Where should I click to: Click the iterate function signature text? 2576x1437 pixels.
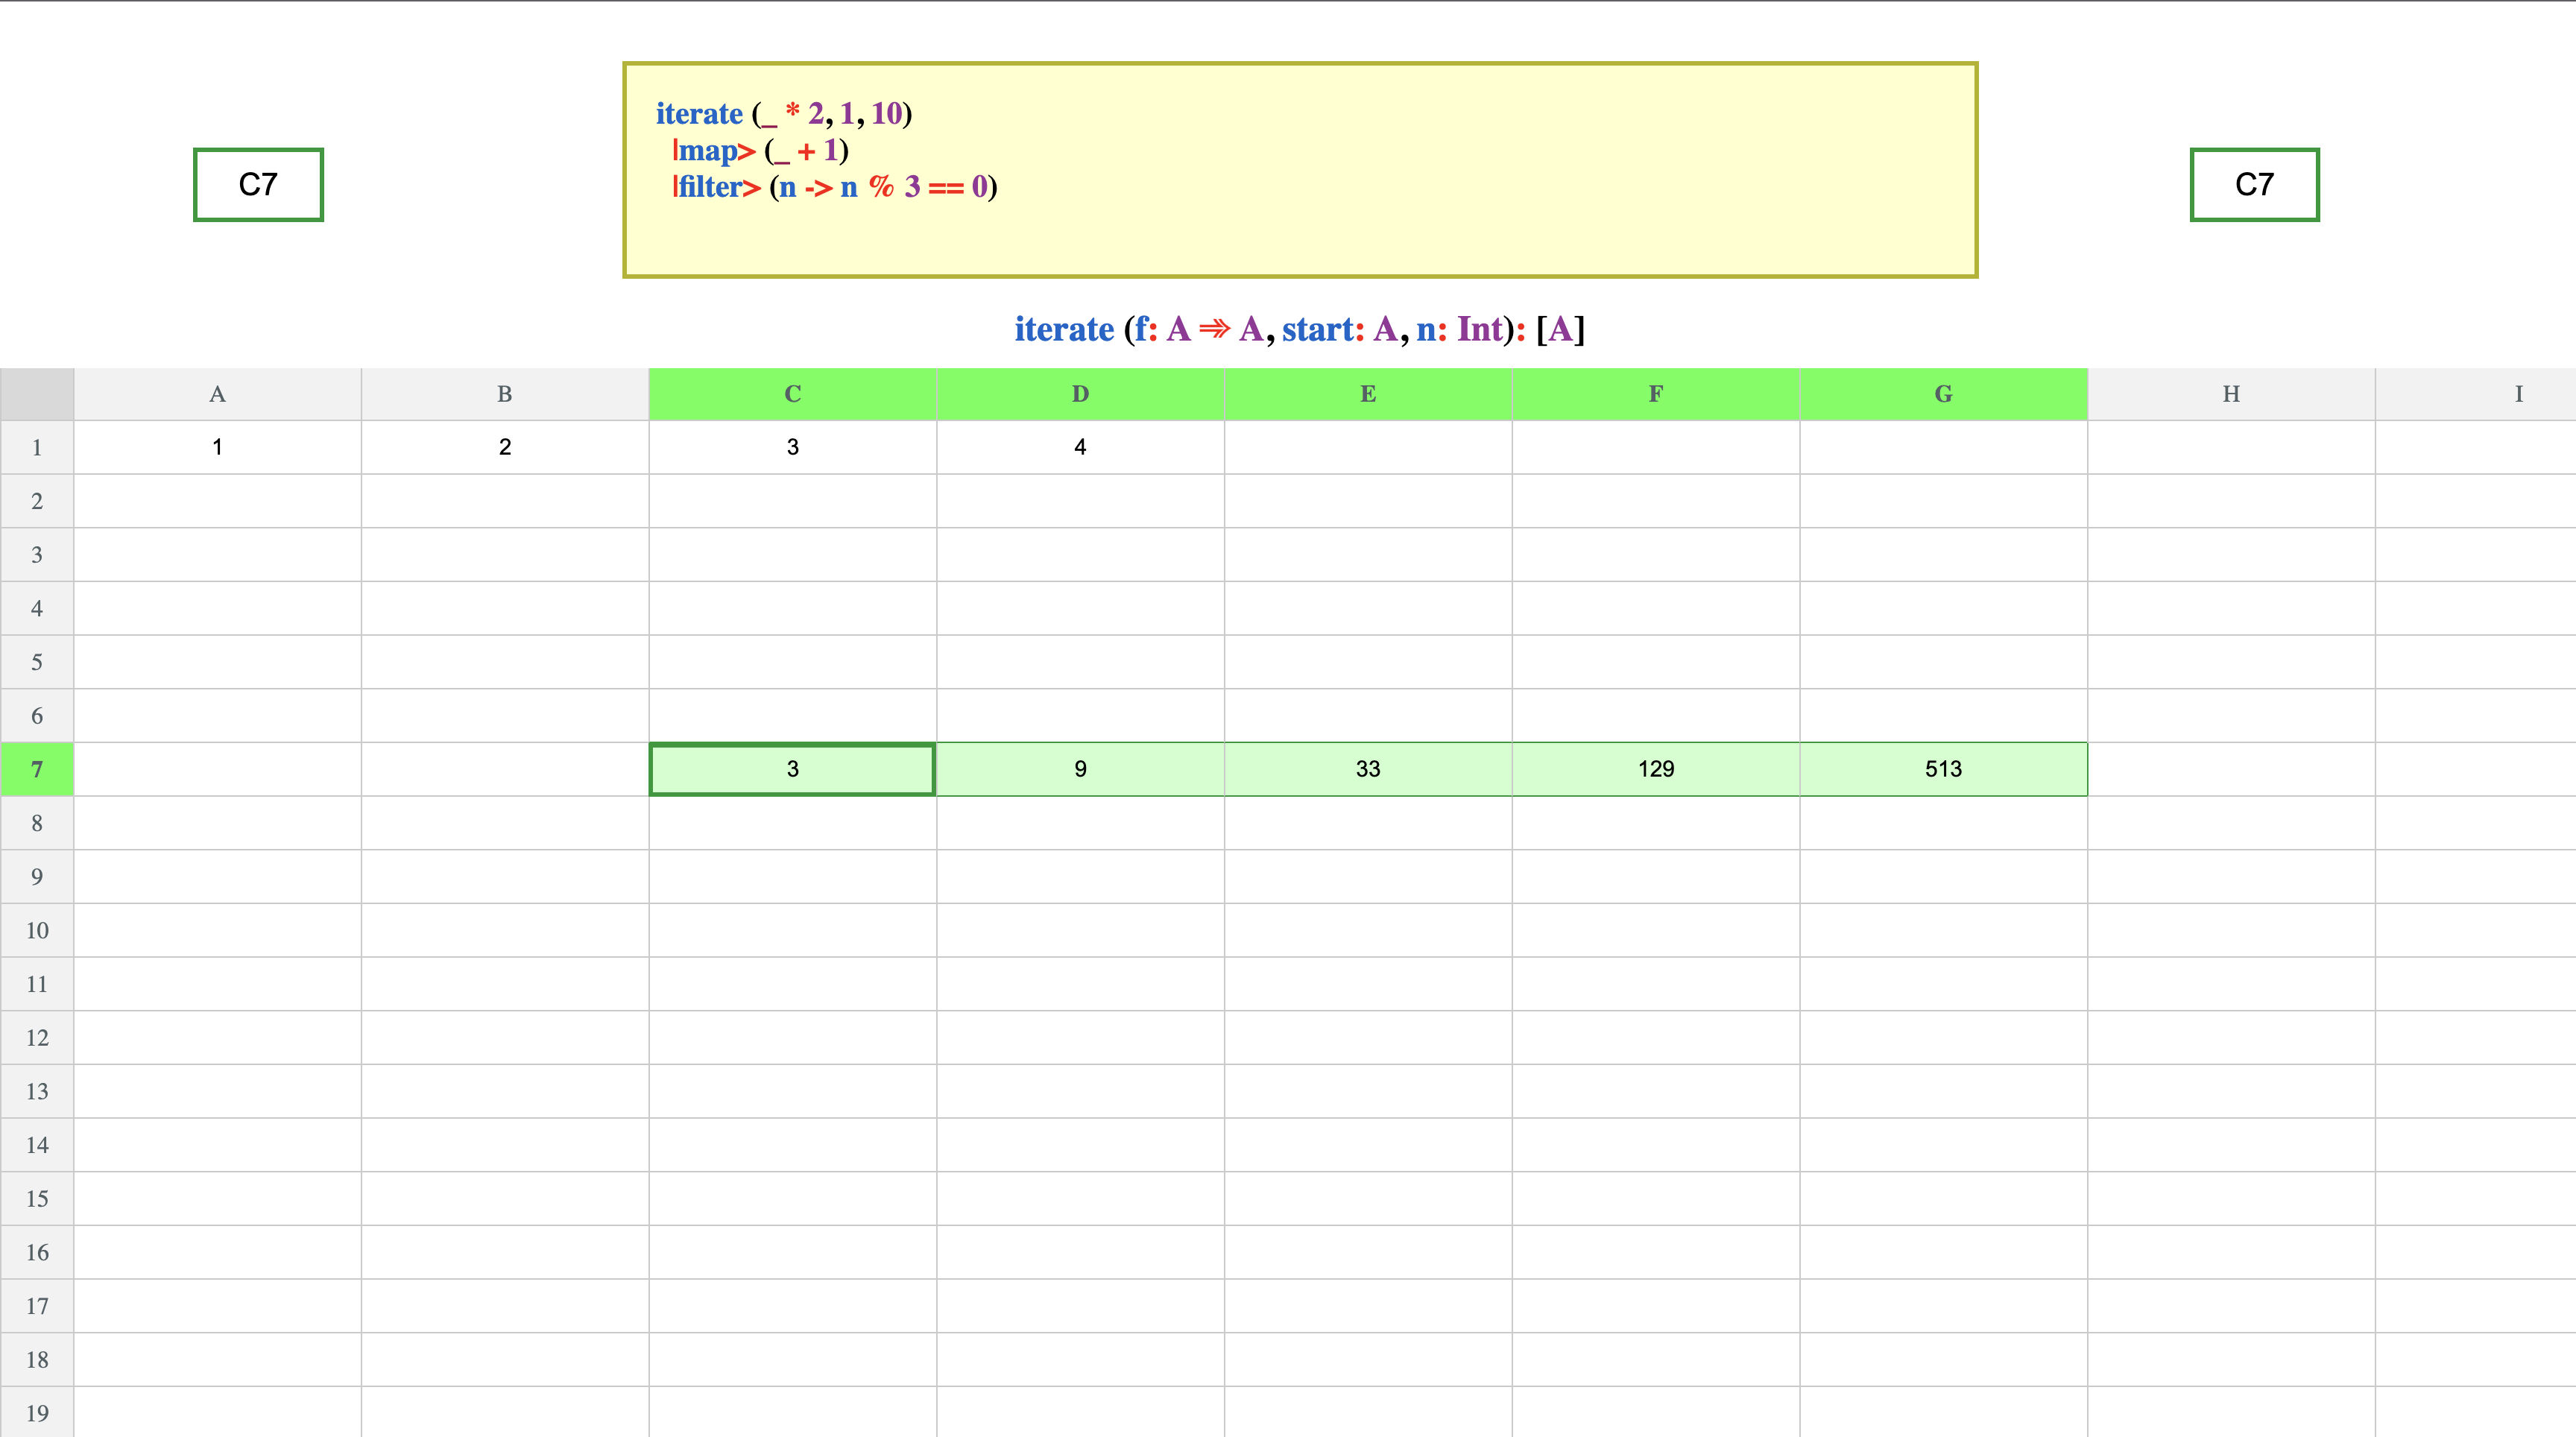point(1299,329)
